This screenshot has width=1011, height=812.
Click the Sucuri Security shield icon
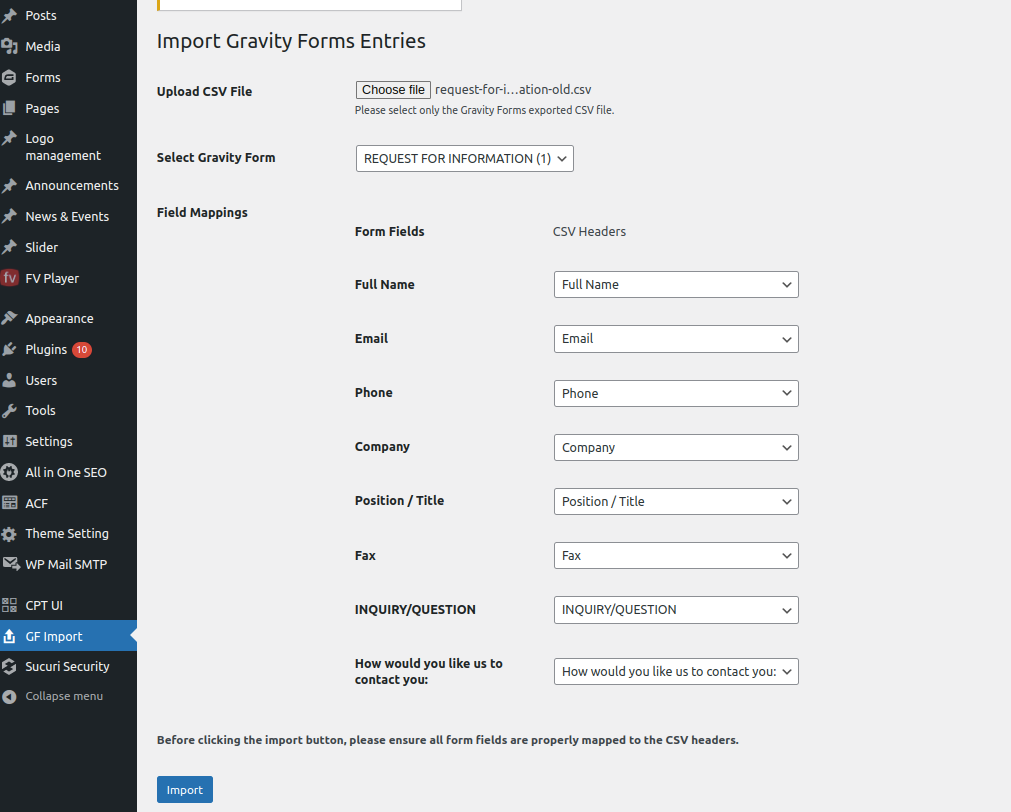click(x=9, y=666)
